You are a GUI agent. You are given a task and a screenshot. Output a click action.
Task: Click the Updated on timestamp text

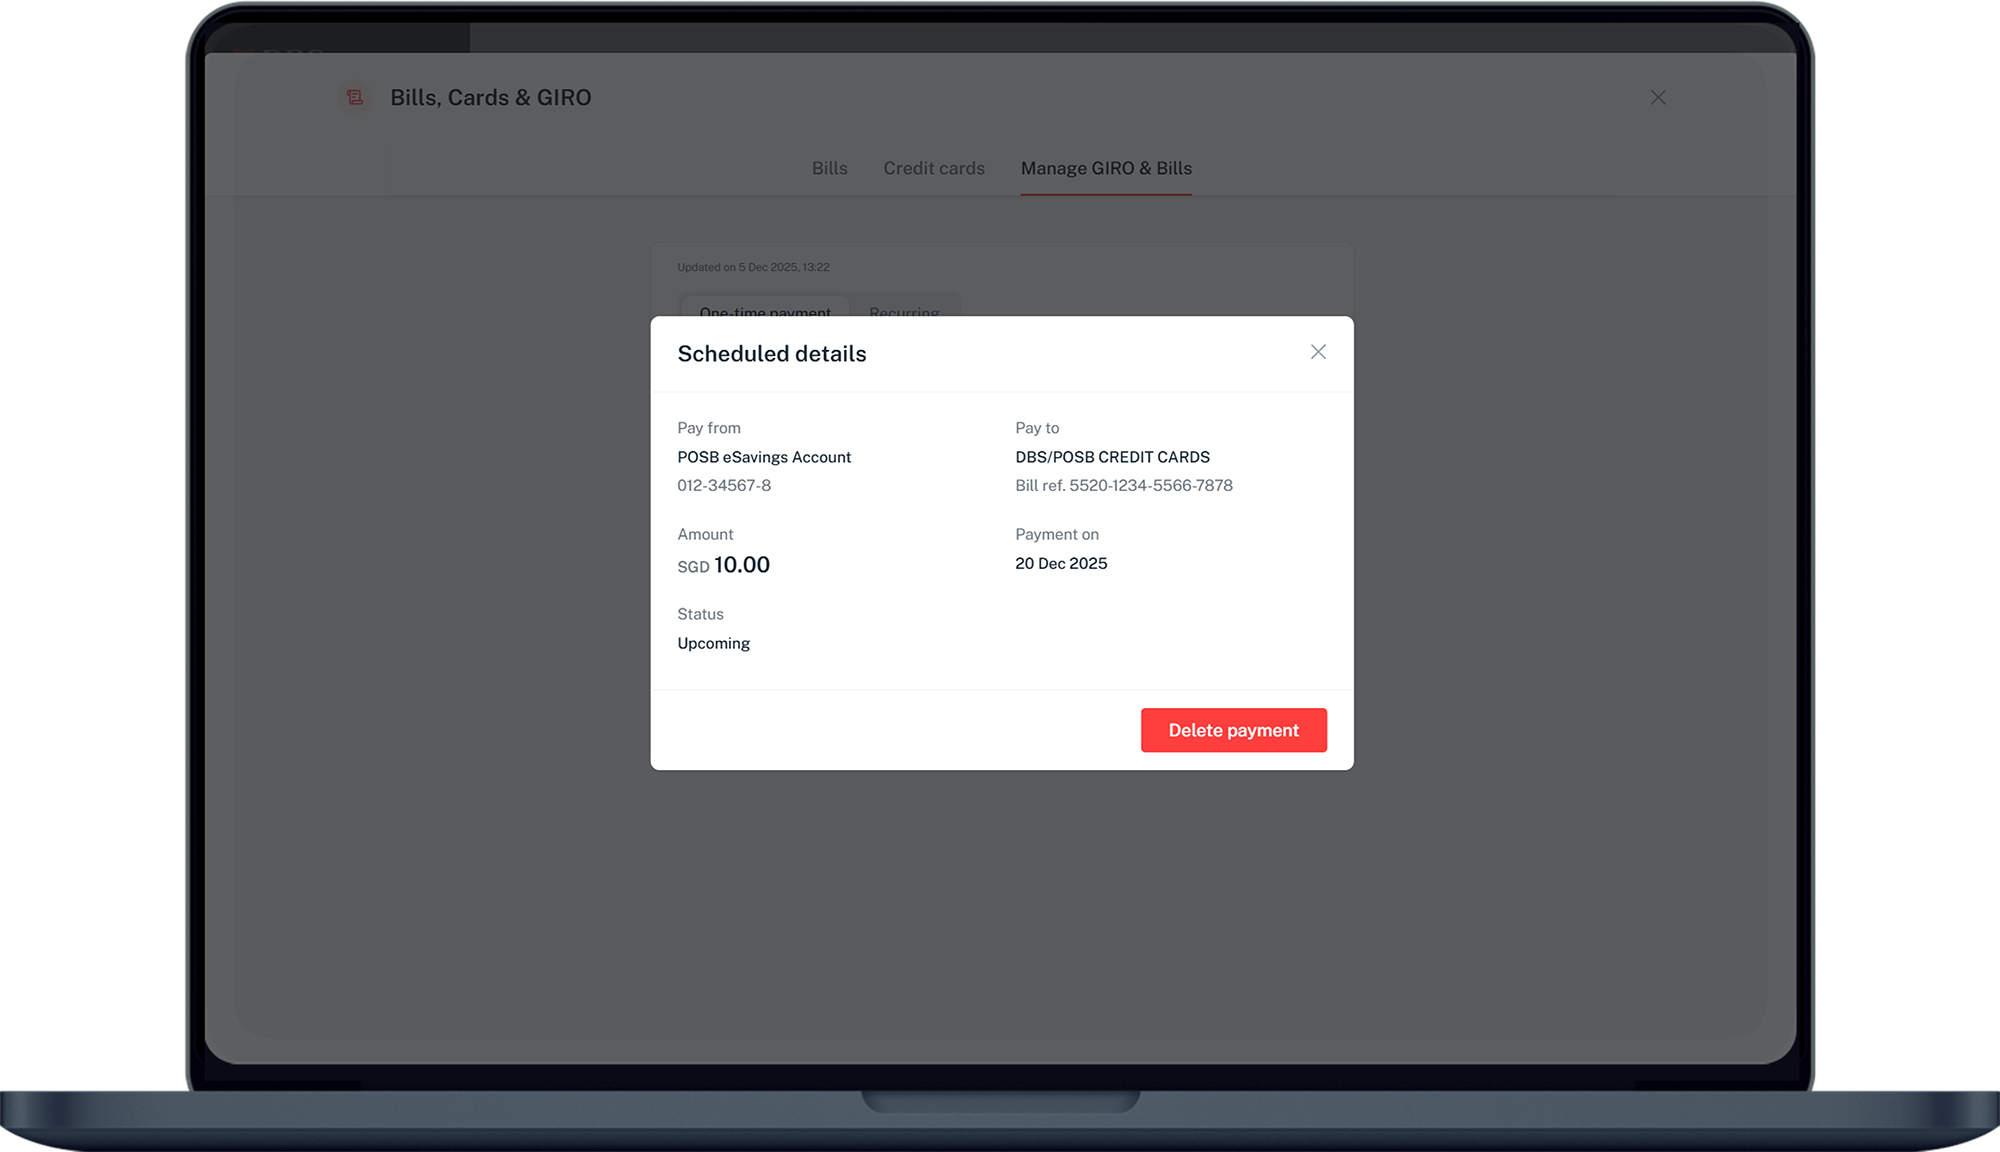[x=753, y=267]
